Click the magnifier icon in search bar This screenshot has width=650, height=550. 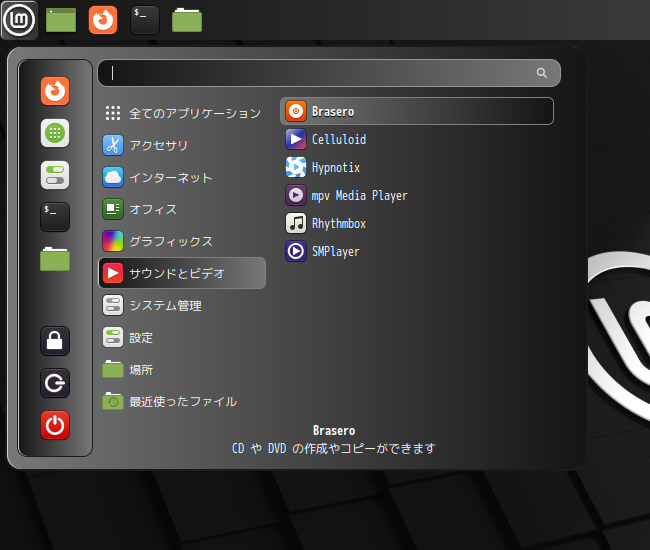pyautogui.click(x=541, y=73)
